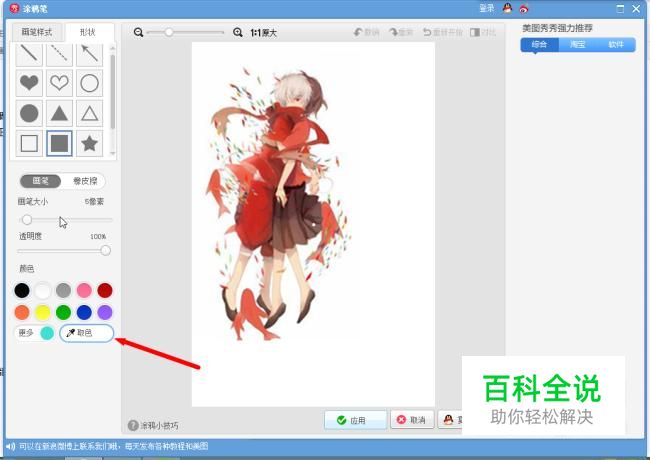Select the solid line shape
The image size is (650, 460).
[29, 54]
